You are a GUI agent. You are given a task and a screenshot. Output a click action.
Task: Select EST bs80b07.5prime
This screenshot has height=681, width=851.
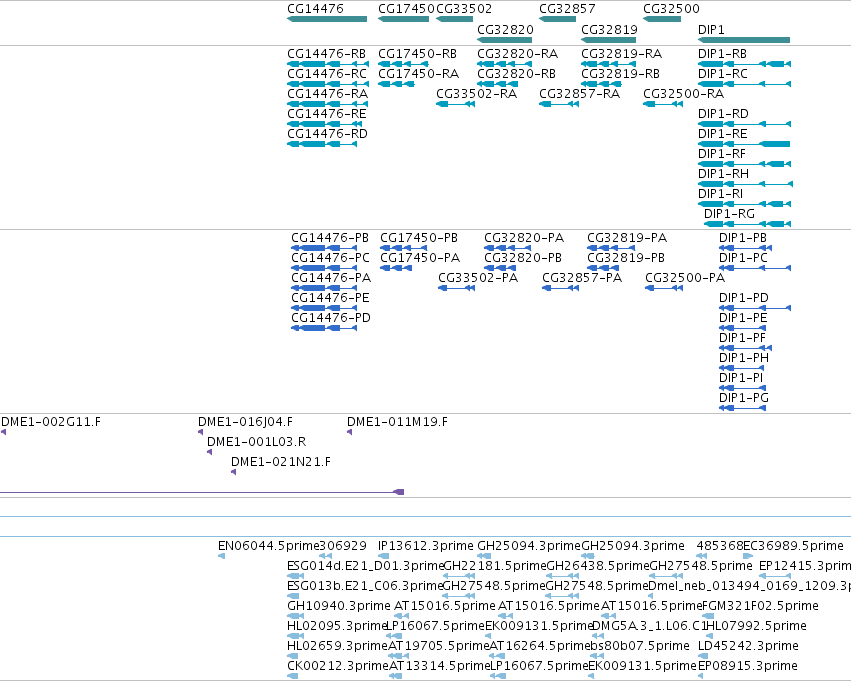pos(639,646)
